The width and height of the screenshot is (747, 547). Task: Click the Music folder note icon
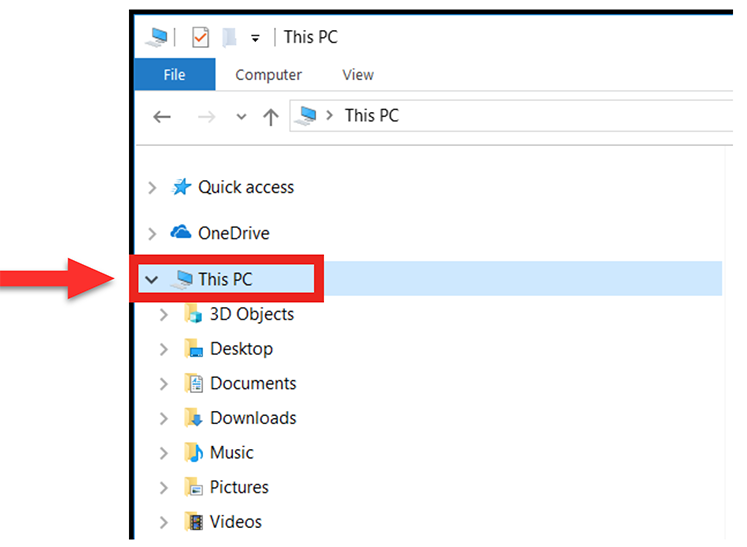[193, 453]
